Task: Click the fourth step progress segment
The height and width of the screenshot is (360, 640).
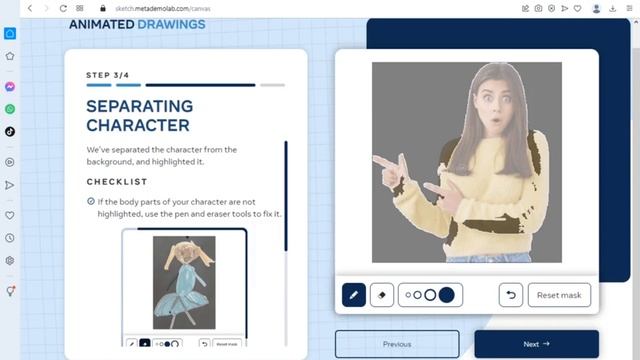Action: [273, 85]
